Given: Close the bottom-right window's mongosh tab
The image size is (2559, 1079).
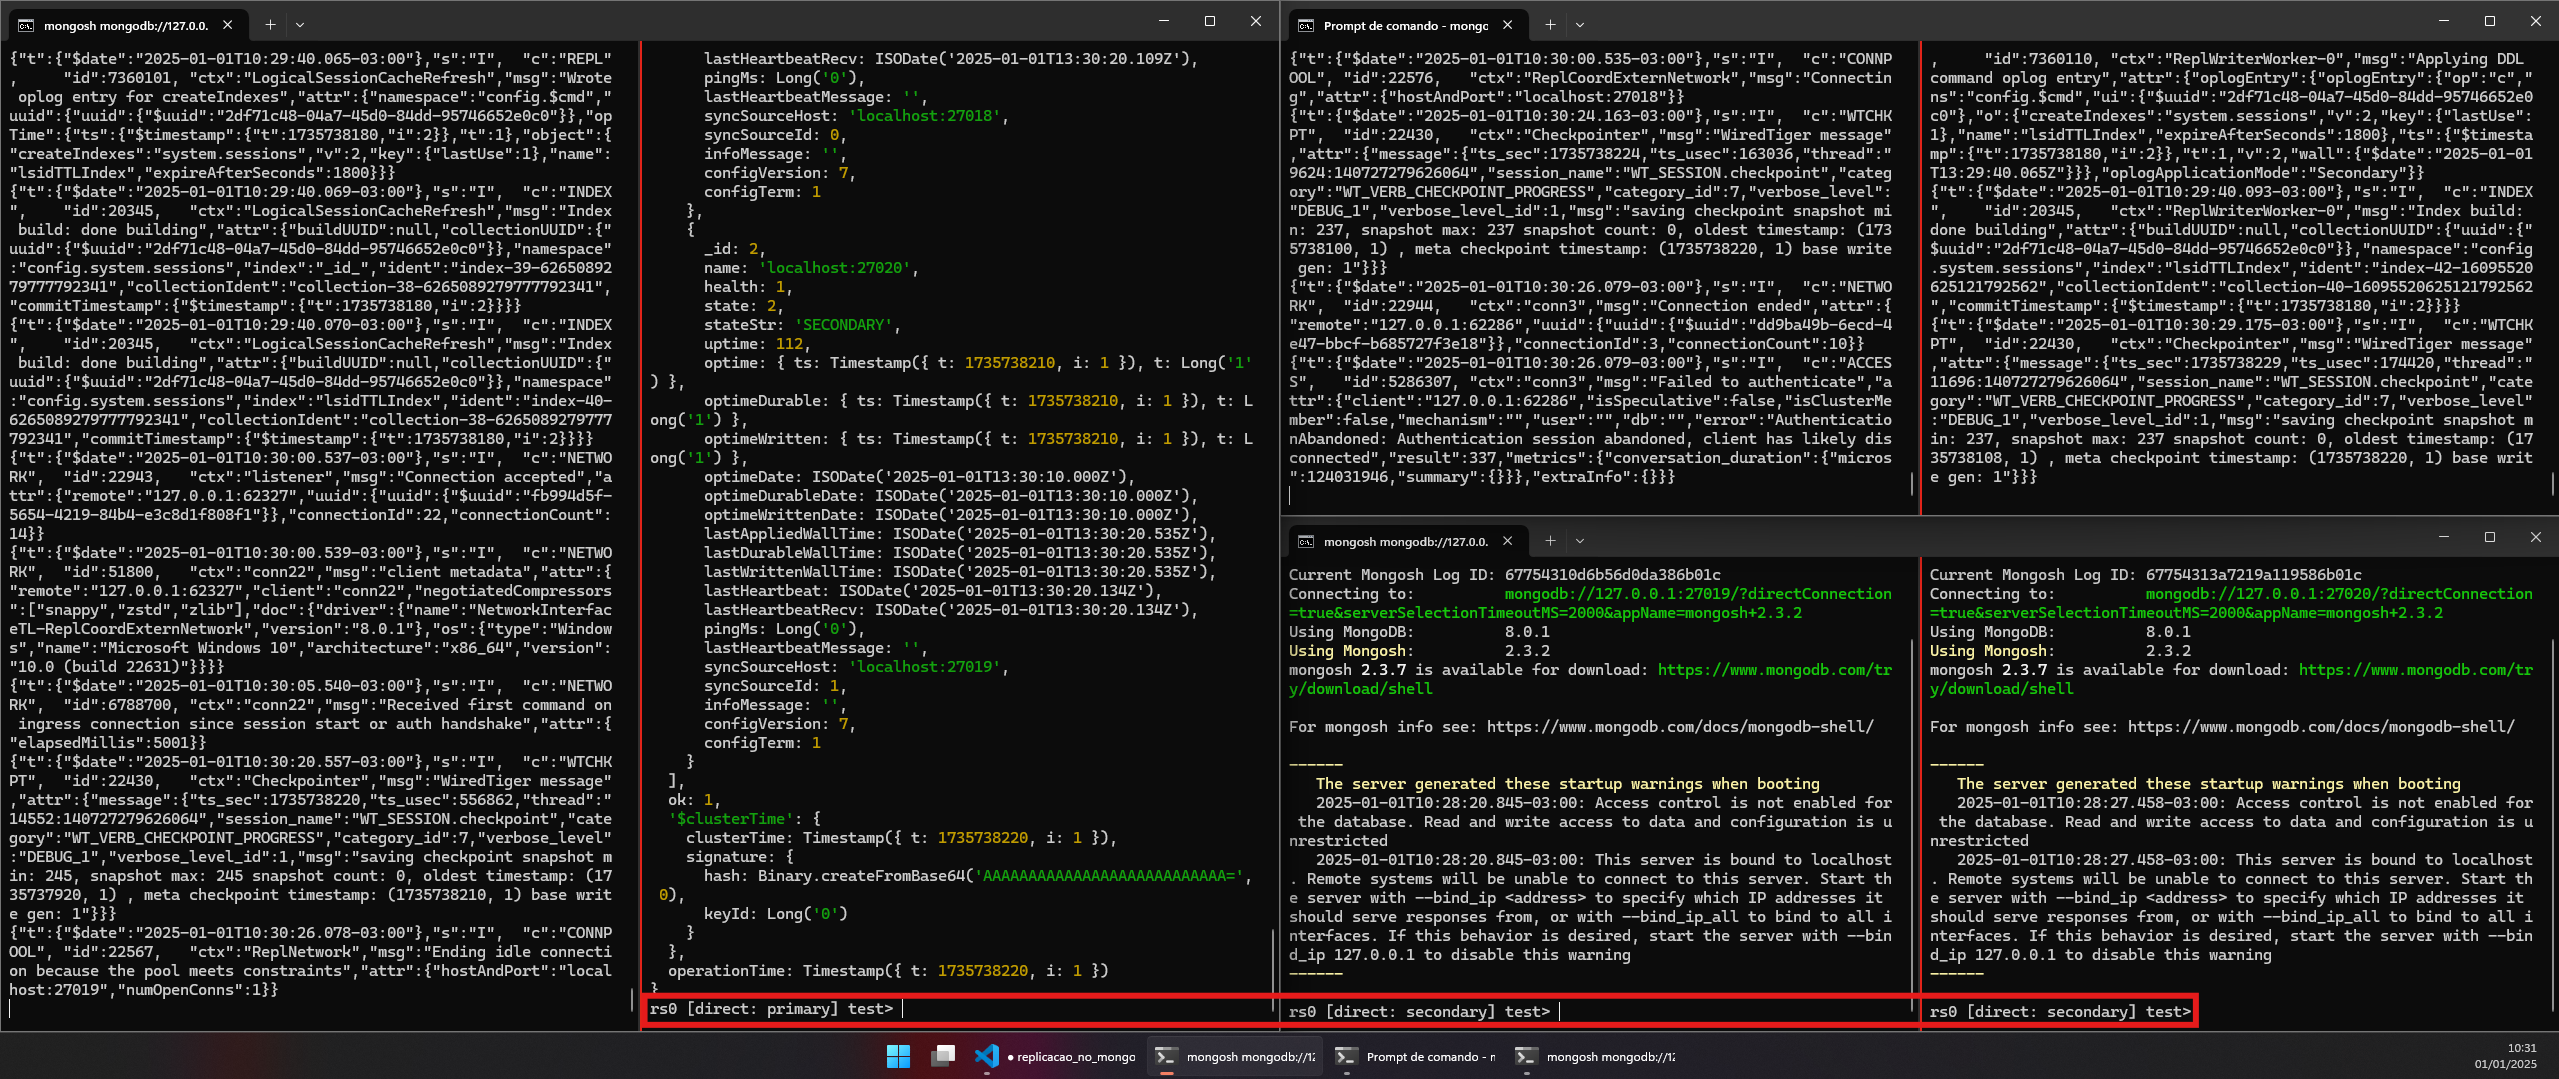Looking at the screenshot, I should (1508, 541).
